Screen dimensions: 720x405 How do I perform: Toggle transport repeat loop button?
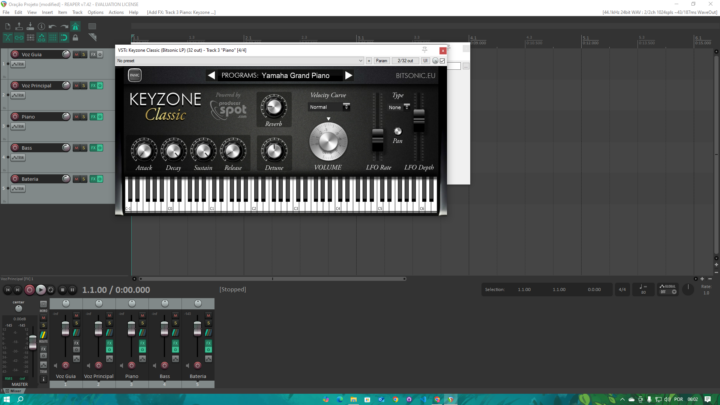51,290
